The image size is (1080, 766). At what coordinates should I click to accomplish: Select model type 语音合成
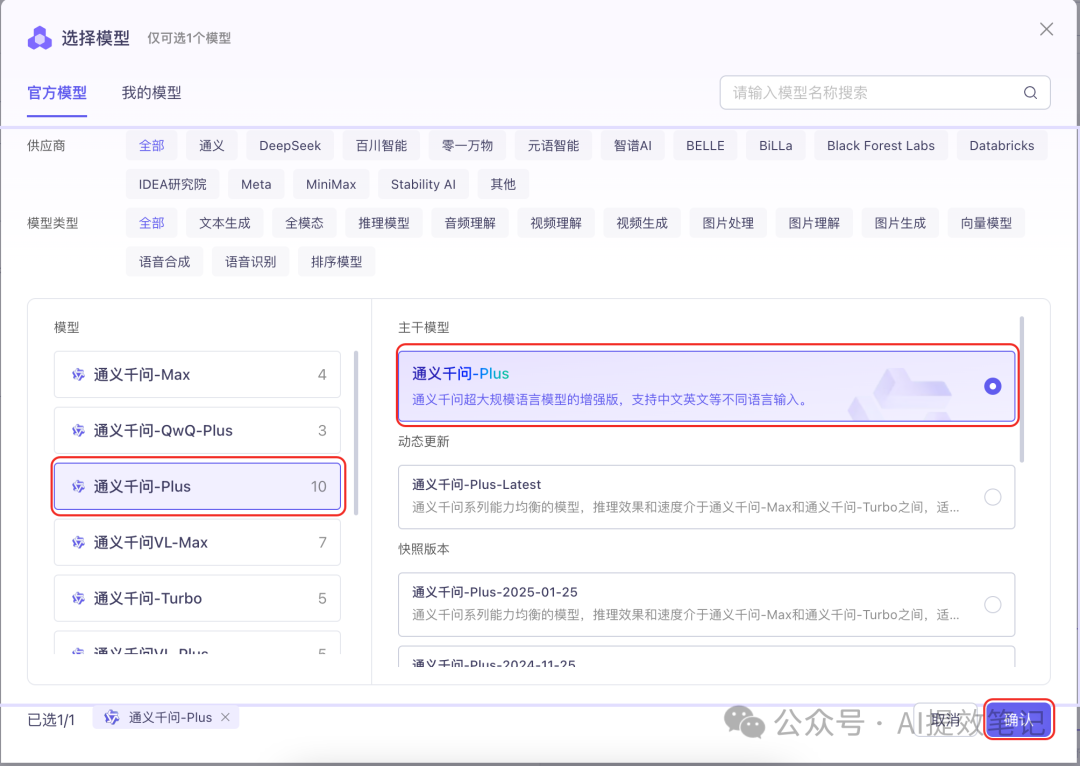[164, 261]
